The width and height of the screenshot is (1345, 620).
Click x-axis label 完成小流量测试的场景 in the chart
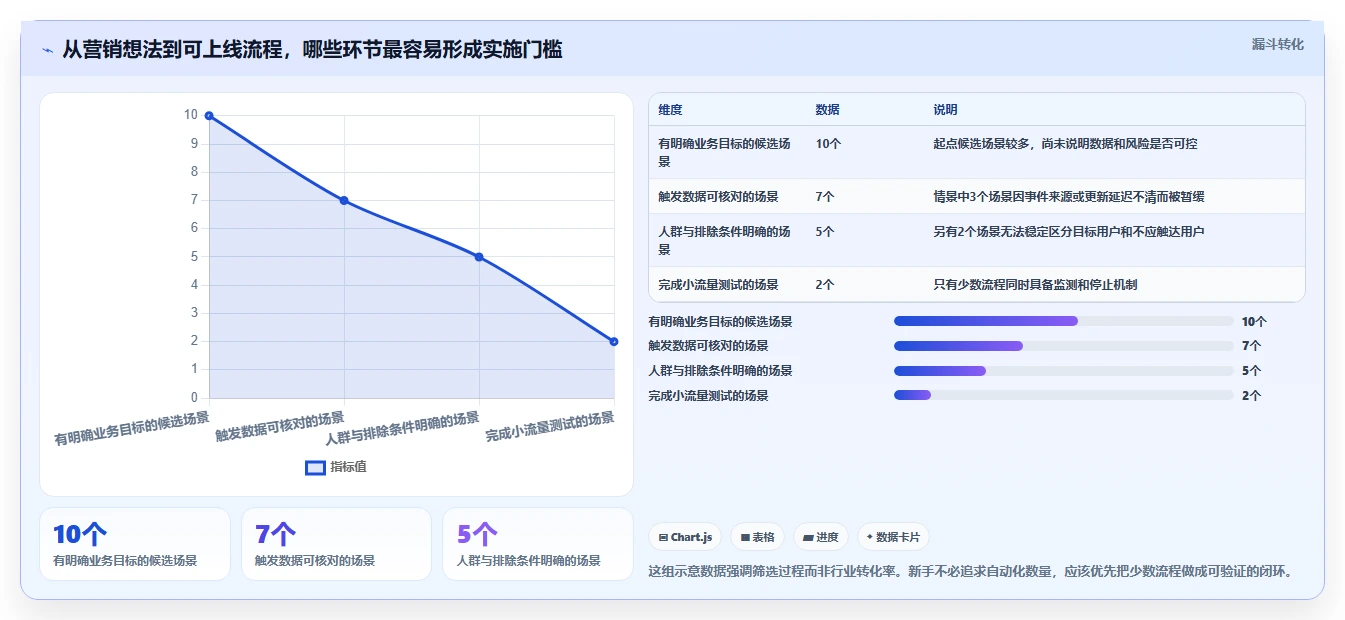(550, 427)
